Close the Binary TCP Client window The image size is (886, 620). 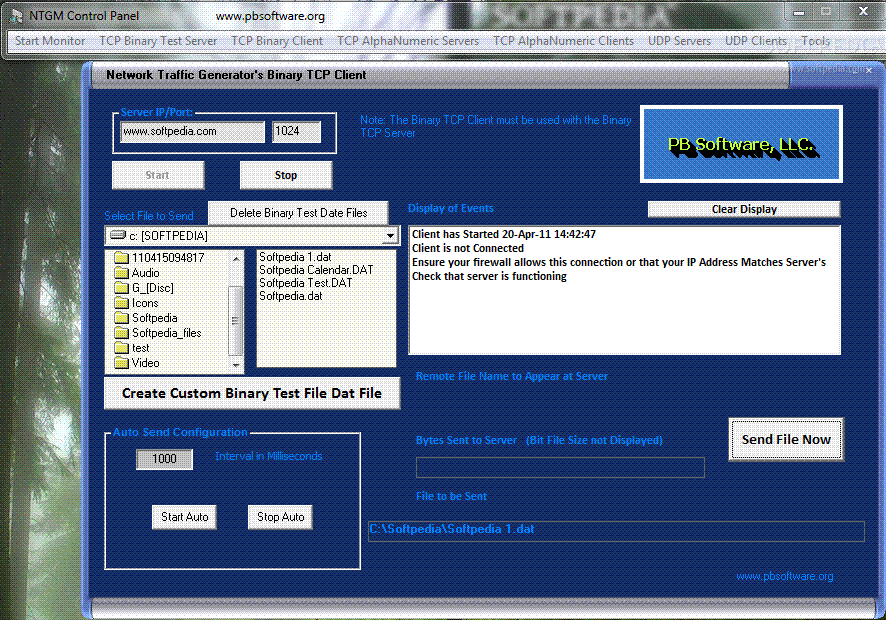(869, 70)
